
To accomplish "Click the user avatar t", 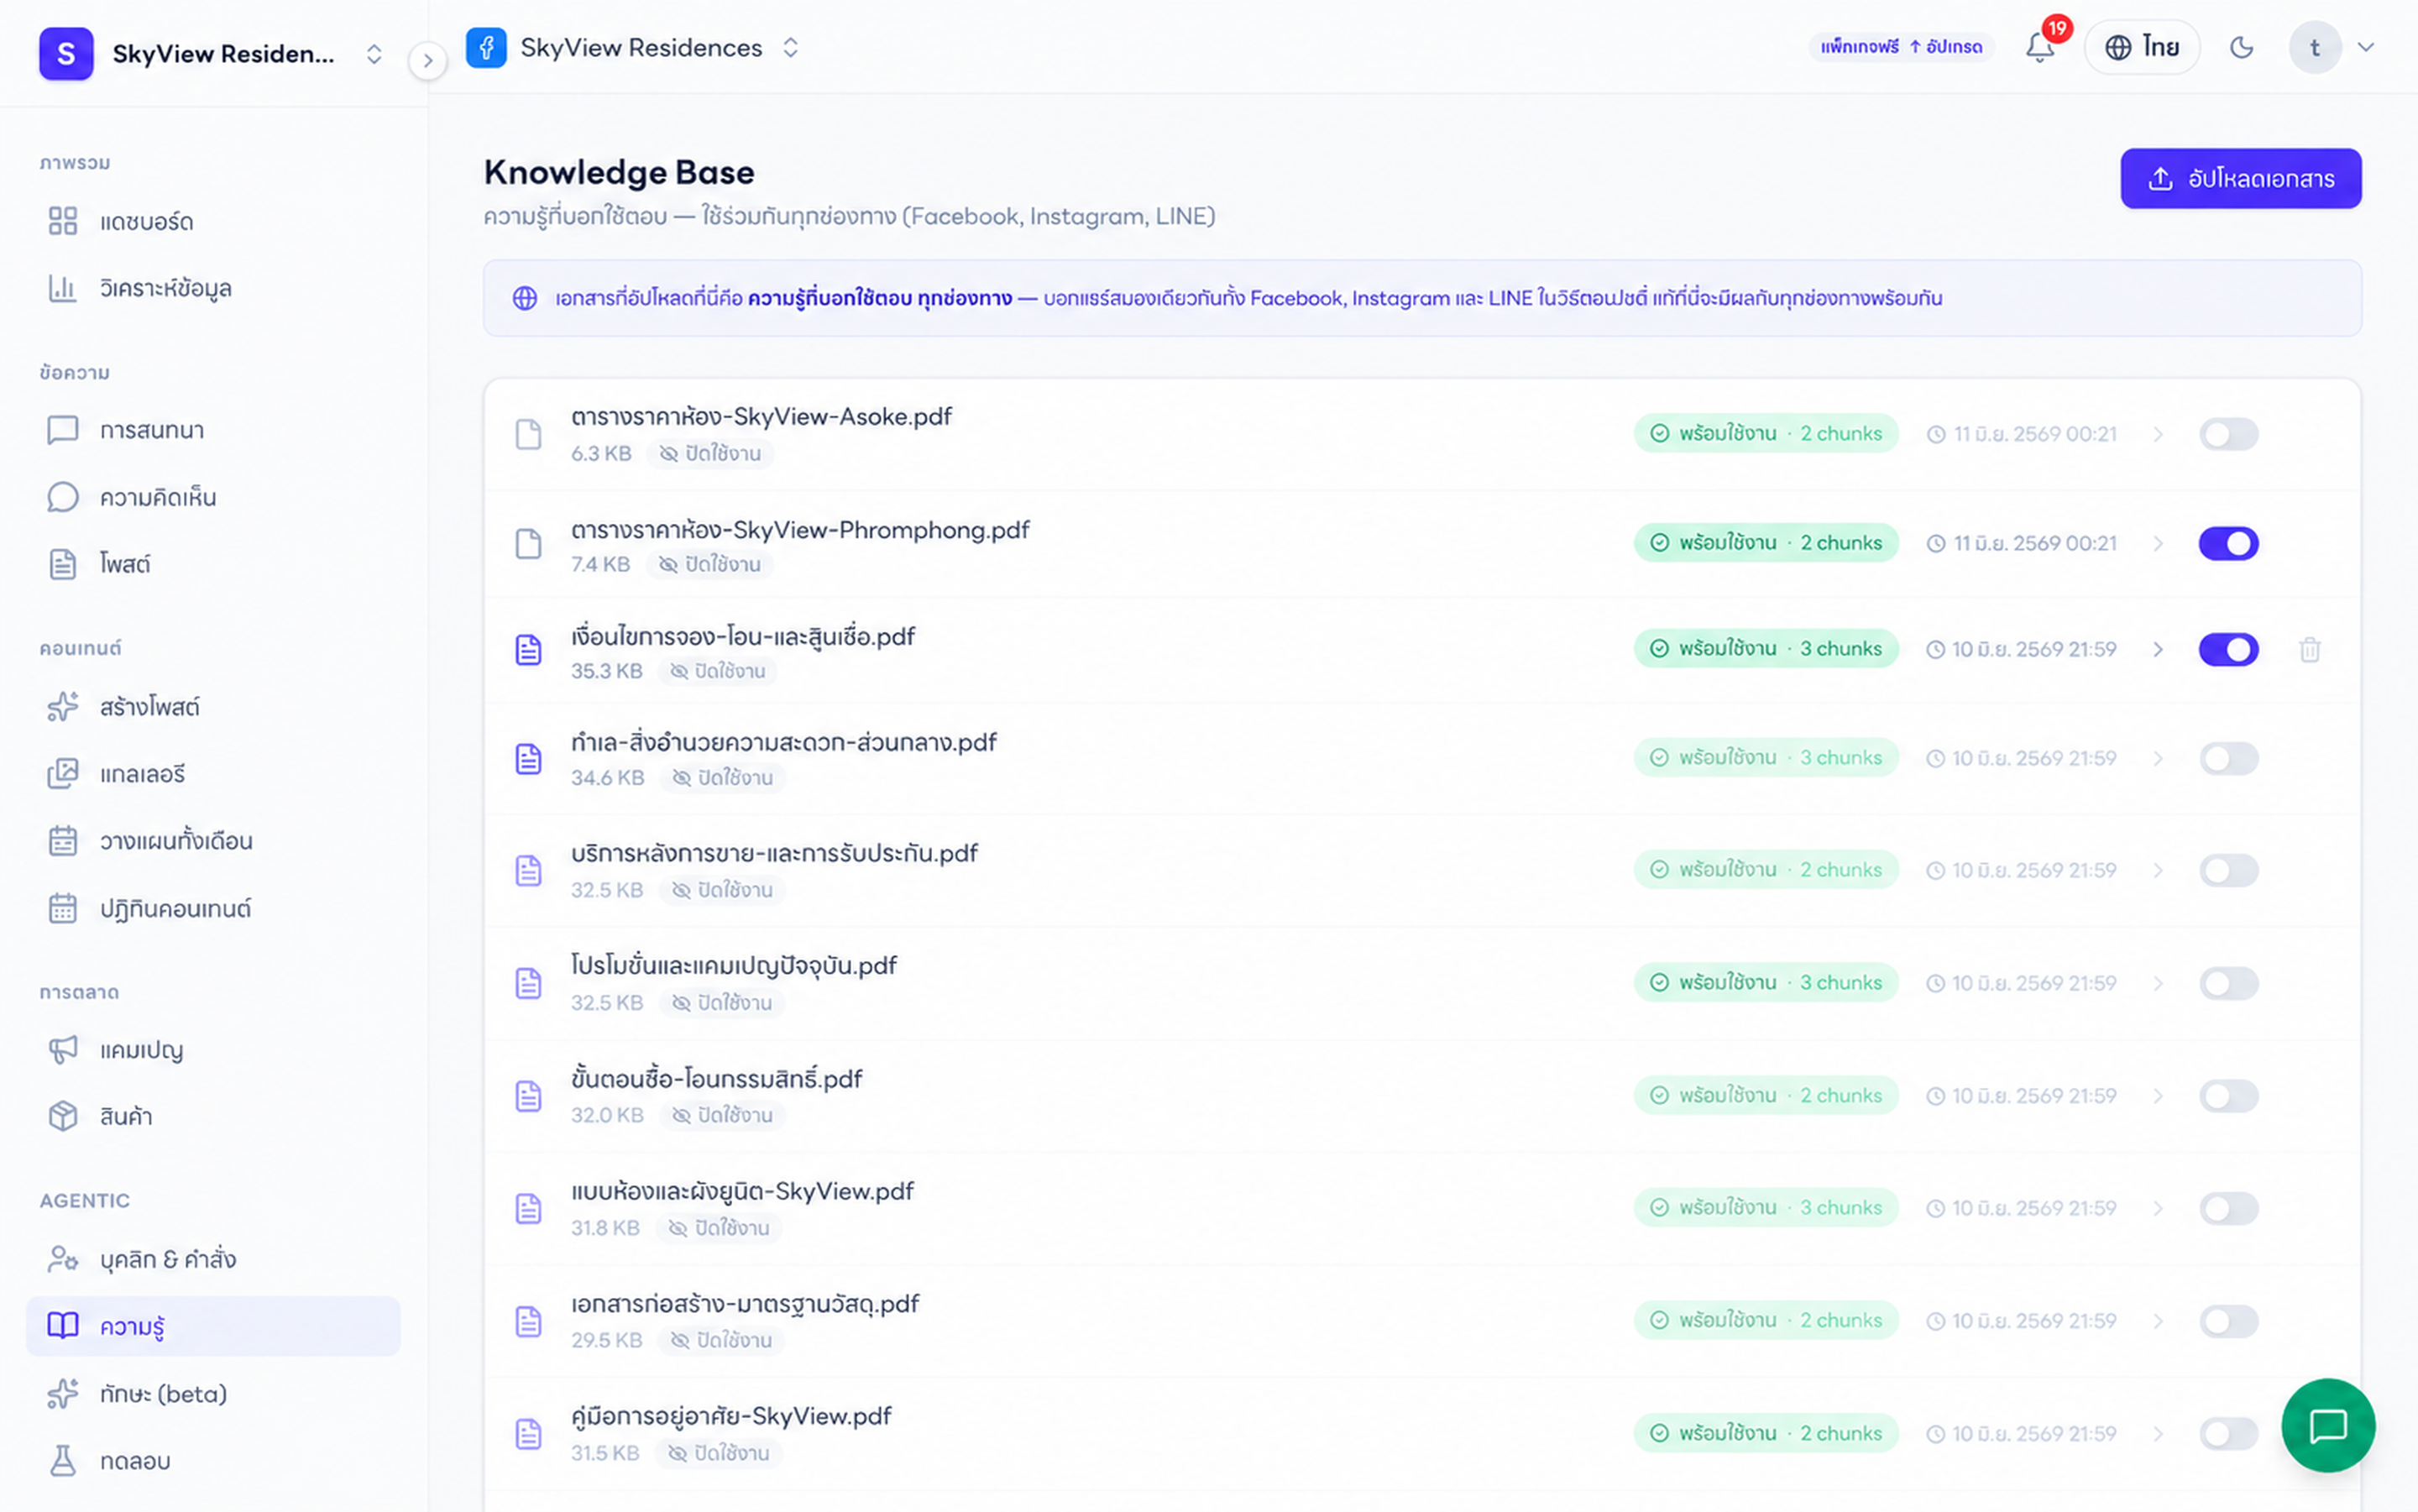I will [2314, 47].
